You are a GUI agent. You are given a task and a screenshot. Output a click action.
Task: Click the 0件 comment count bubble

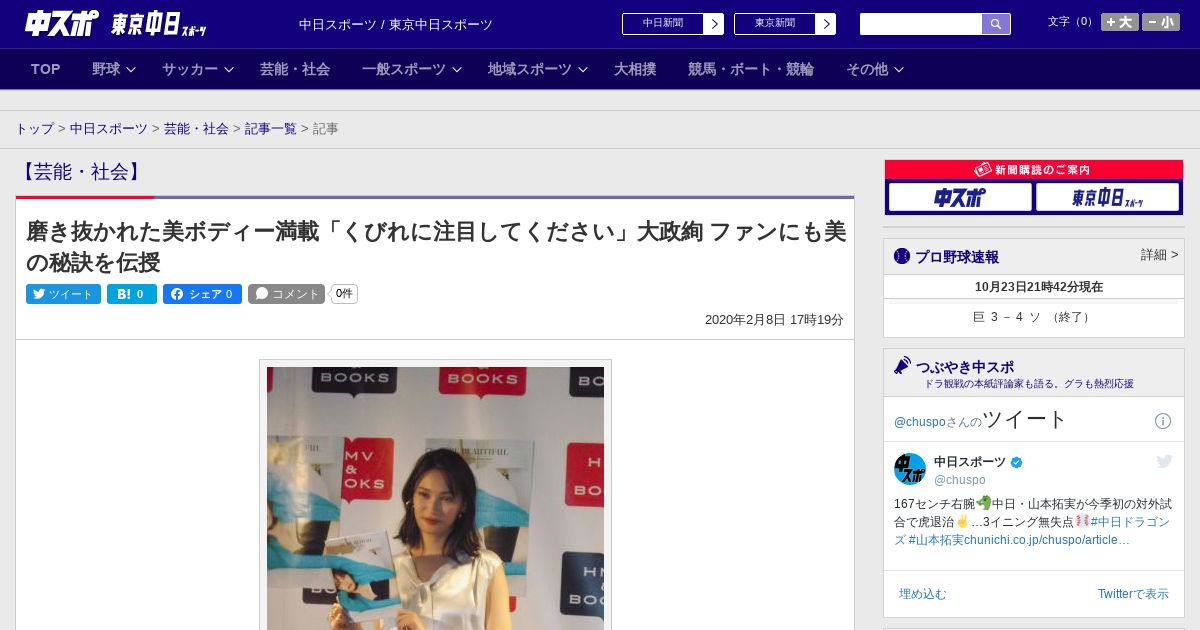[344, 294]
